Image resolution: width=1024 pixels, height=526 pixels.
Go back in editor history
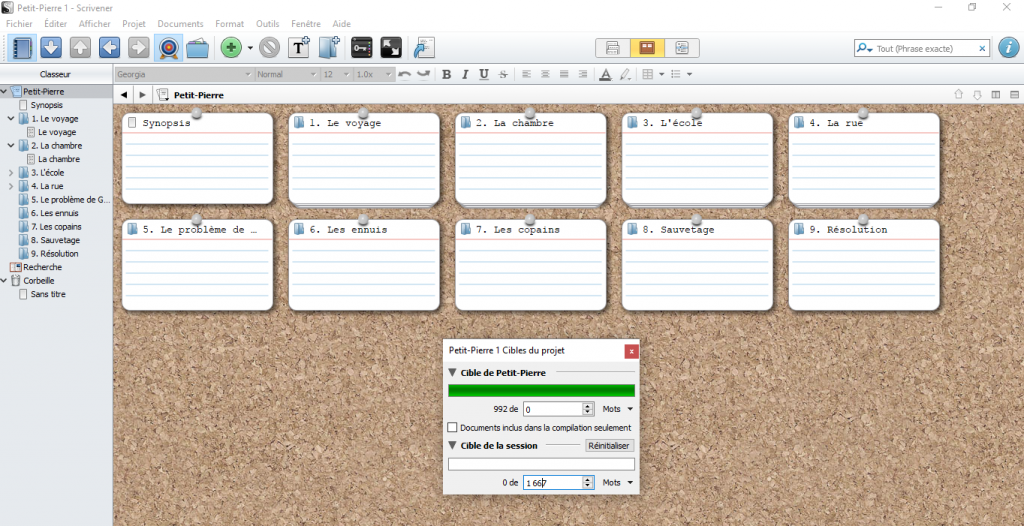coord(124,95)
